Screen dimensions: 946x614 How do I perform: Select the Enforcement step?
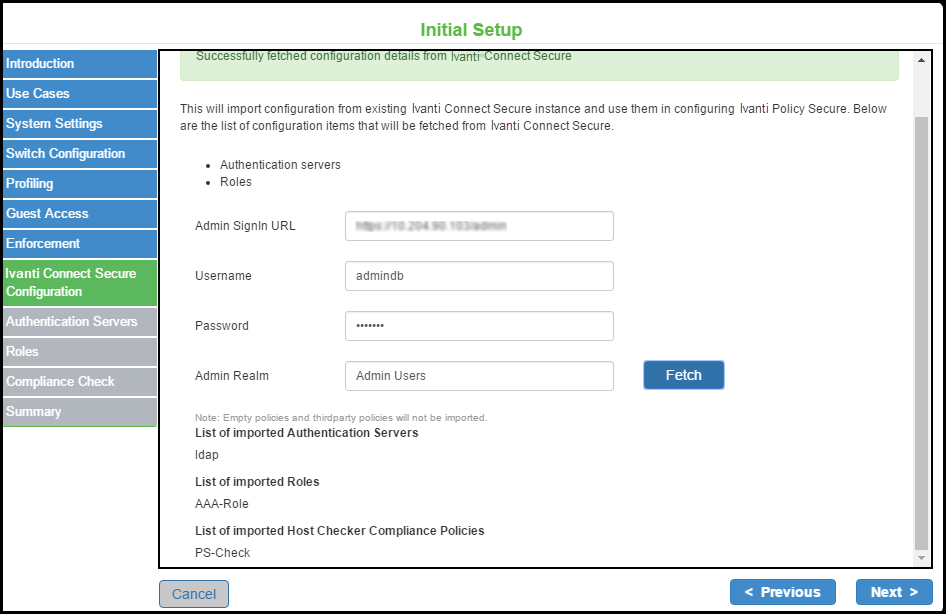78,244
